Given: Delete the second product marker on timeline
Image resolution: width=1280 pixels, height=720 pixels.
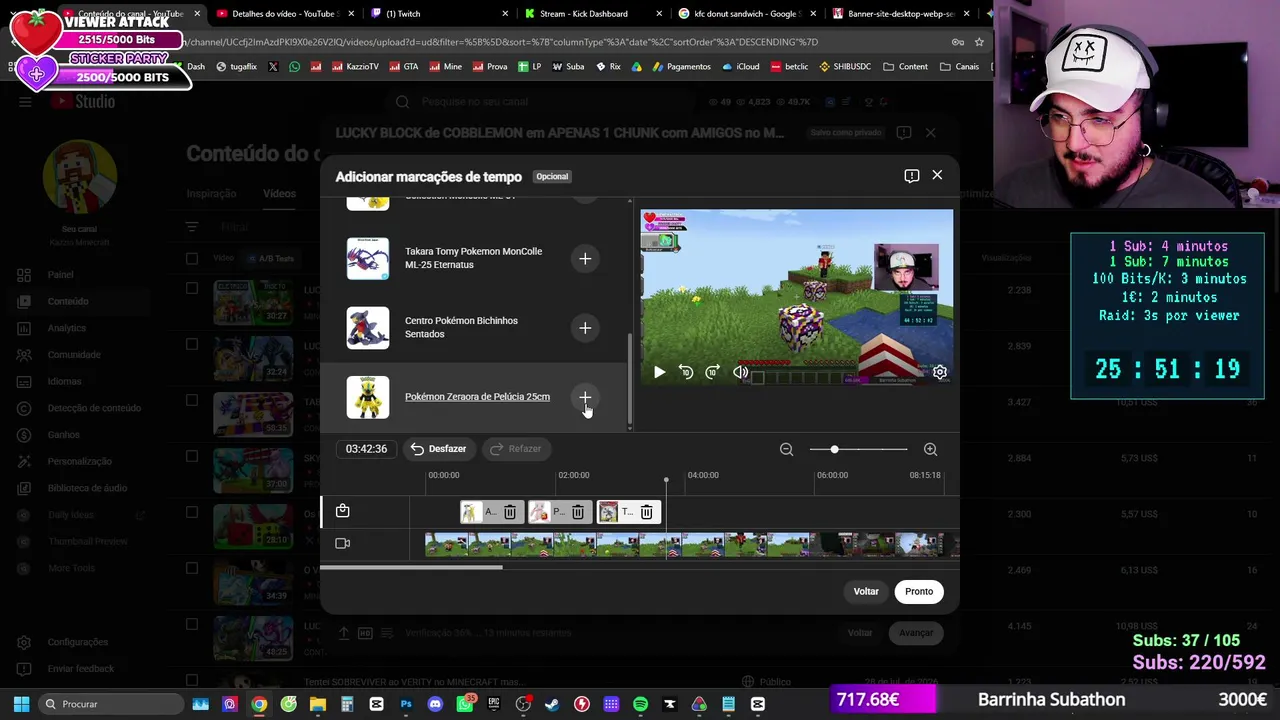Looking at the screenshot, I should (x=578, y=513).
